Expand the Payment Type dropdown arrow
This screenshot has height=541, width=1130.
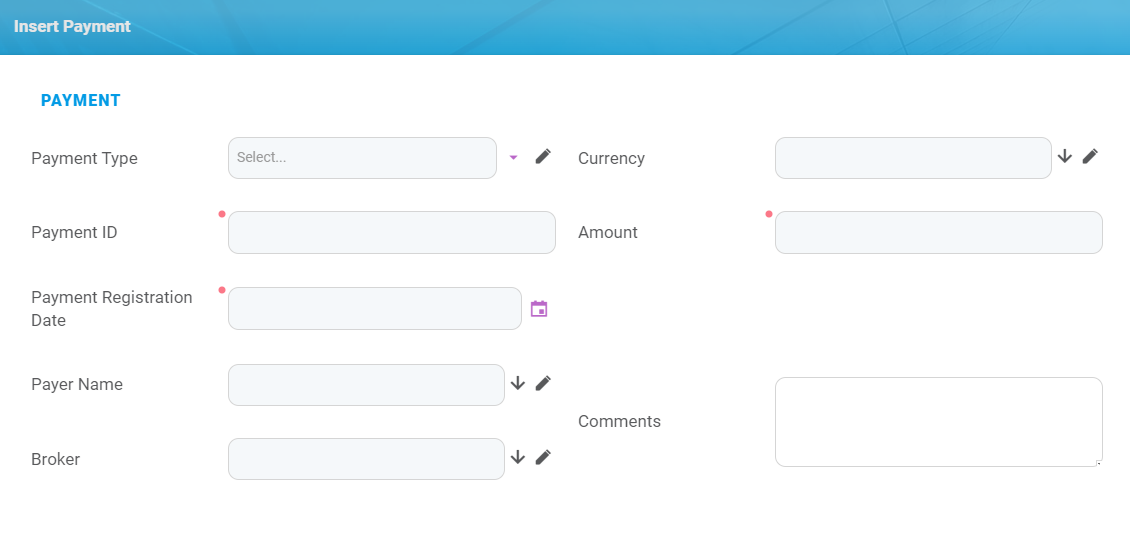(514, 157)
